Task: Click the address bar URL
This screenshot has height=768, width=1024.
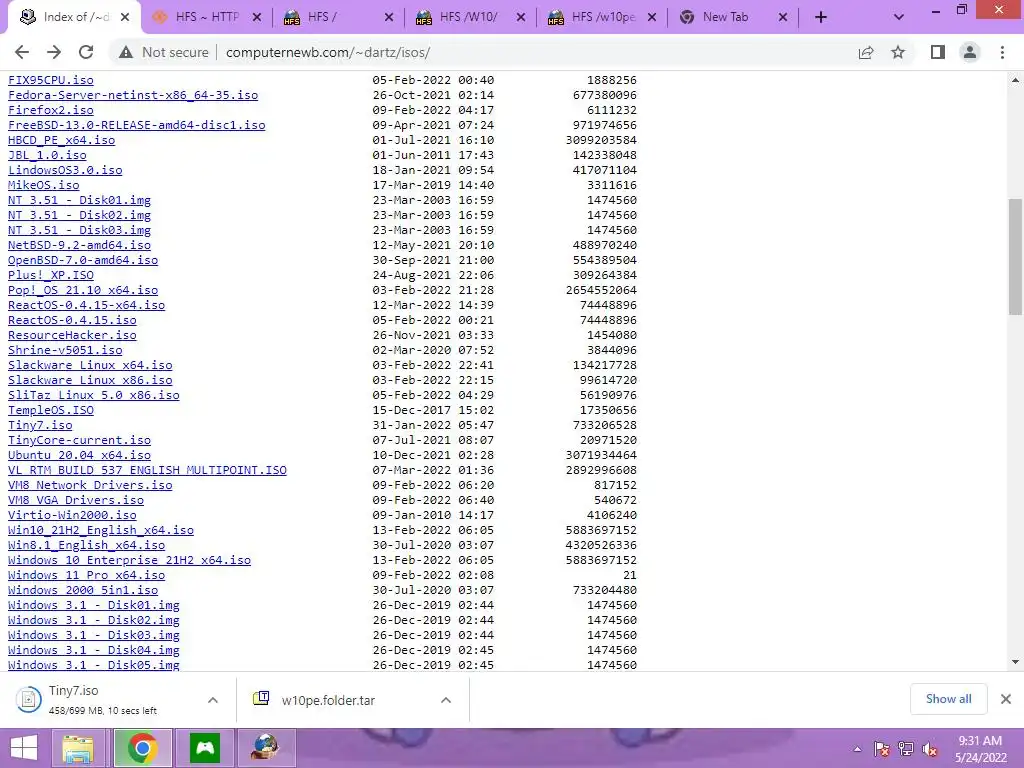Action: [328, 52]
